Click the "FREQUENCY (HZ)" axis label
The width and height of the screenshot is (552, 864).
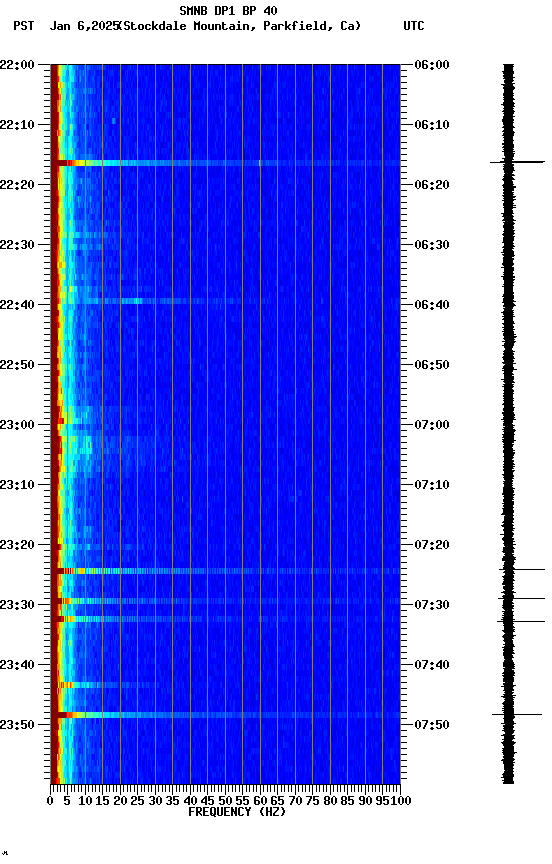click(x=237, y=812)
